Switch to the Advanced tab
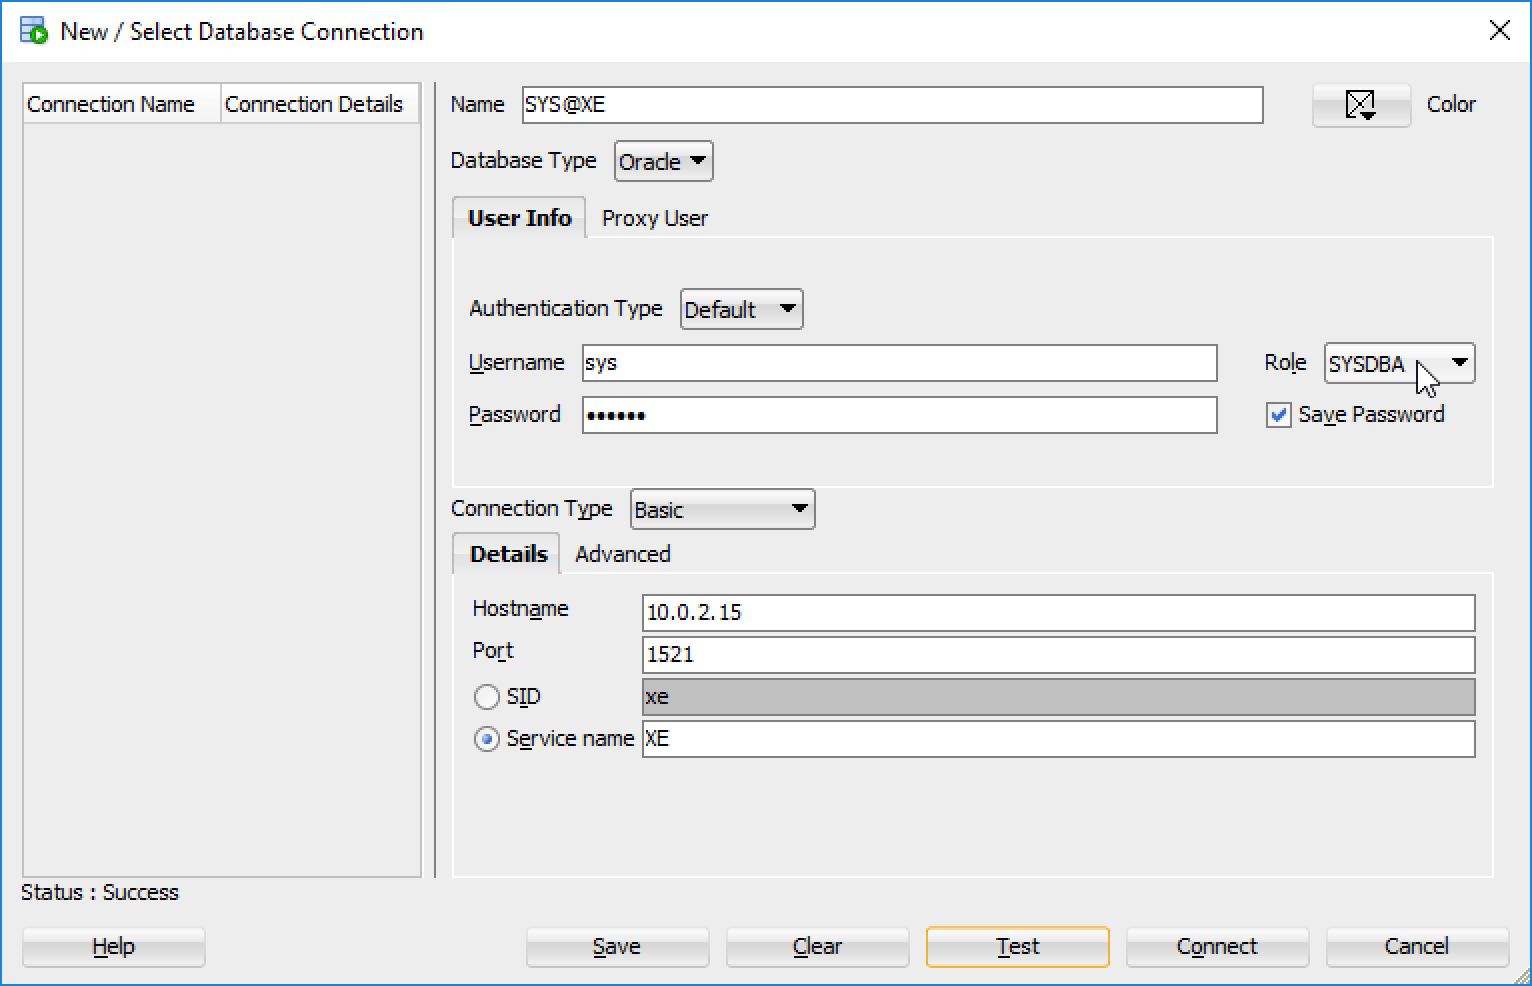The image size is (1532, 986). point(622,553)
